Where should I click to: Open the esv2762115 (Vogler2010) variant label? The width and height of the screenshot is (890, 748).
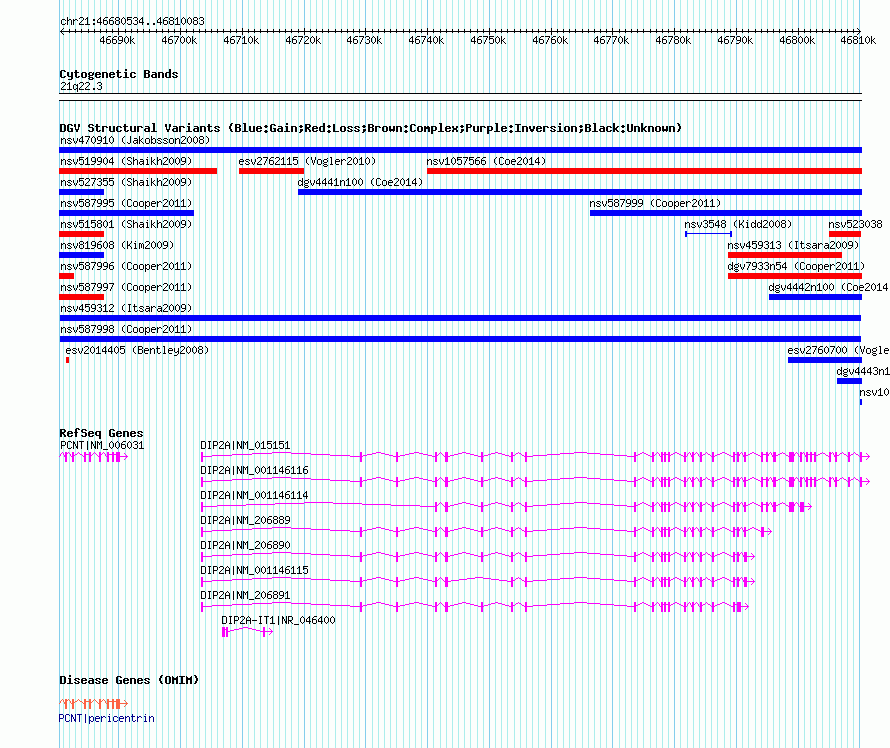(x=307, y=161)
